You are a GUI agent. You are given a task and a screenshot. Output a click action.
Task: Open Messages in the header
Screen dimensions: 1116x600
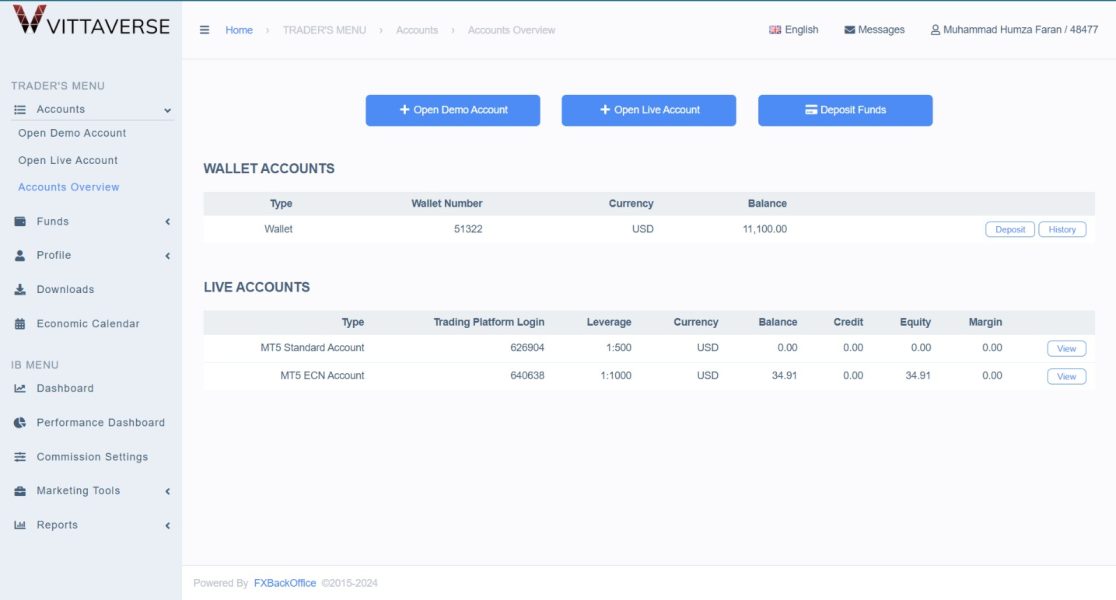pyautogui.click(x=874, y=30)
